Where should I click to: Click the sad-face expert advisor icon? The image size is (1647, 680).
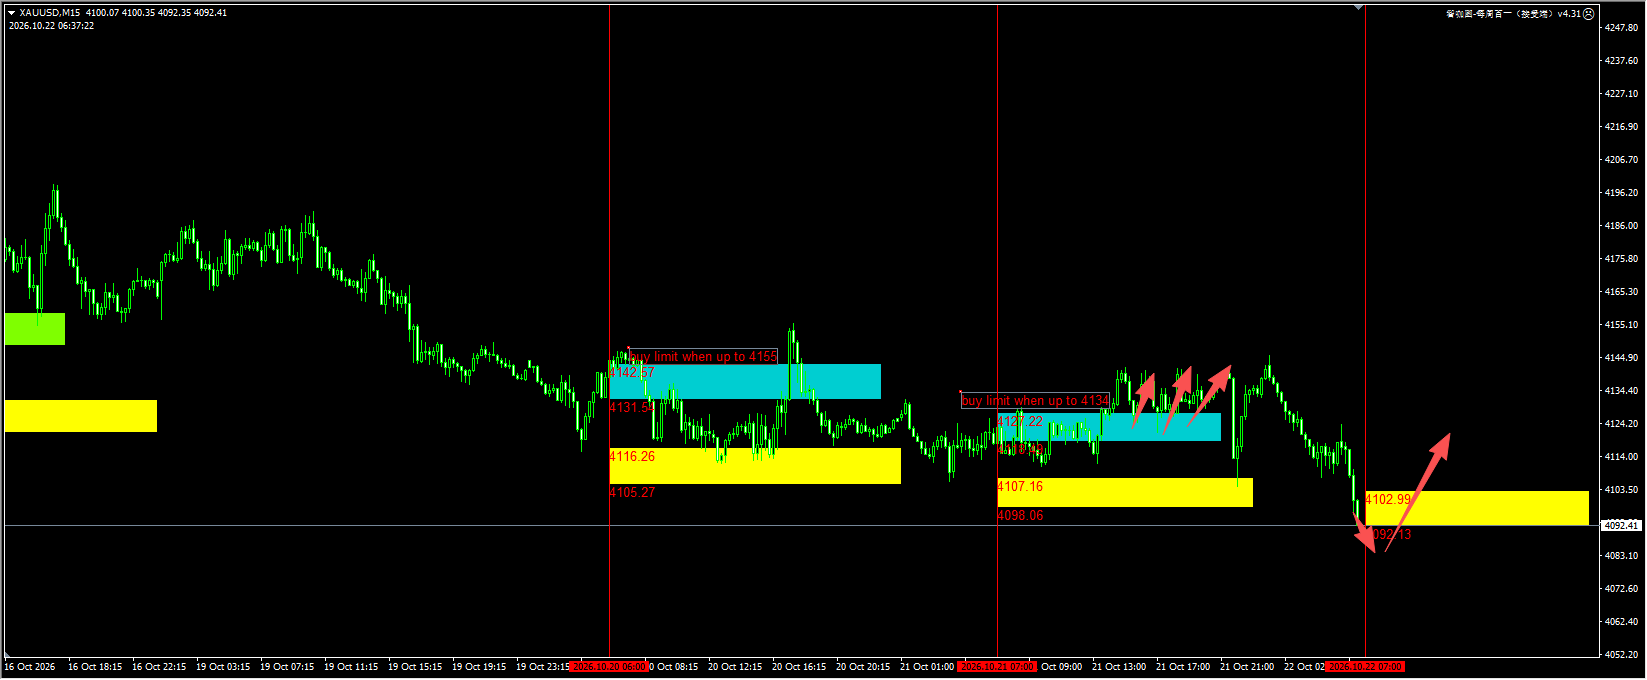point(1589,14)
